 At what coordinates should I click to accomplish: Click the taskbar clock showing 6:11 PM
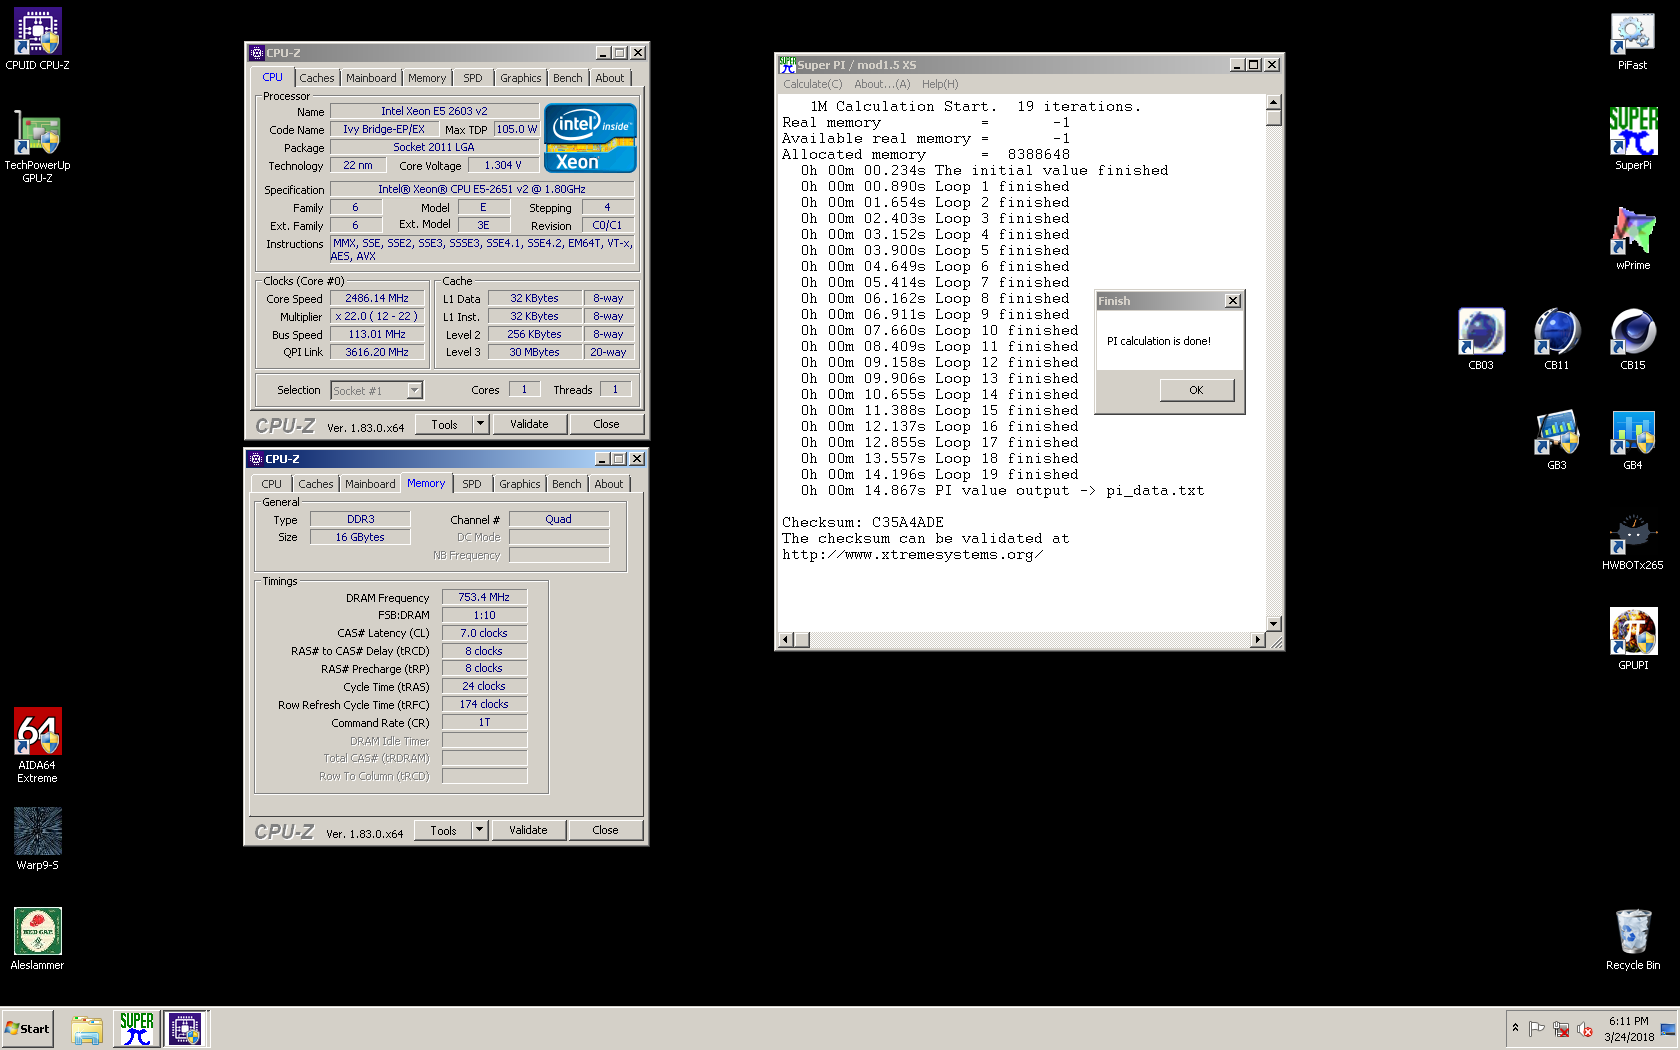point(1629,1029)
